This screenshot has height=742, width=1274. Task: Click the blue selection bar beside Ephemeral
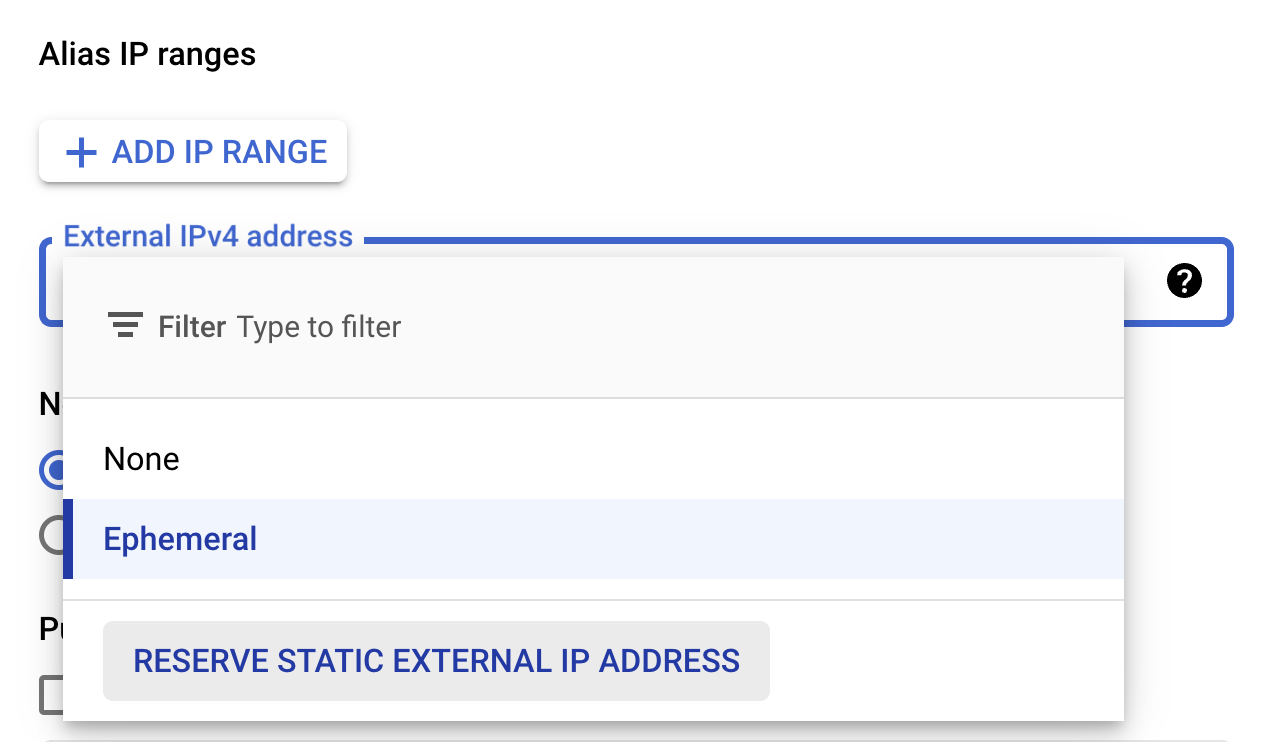pos(68,539)
